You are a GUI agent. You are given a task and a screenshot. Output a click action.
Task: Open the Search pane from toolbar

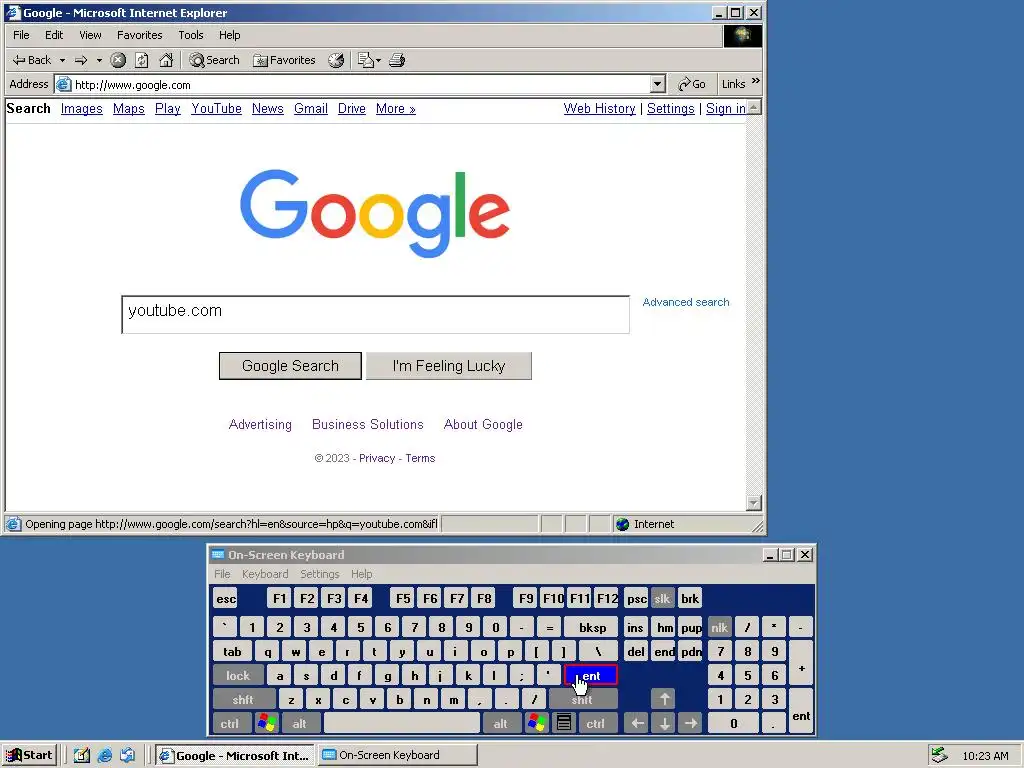(214, 60)
